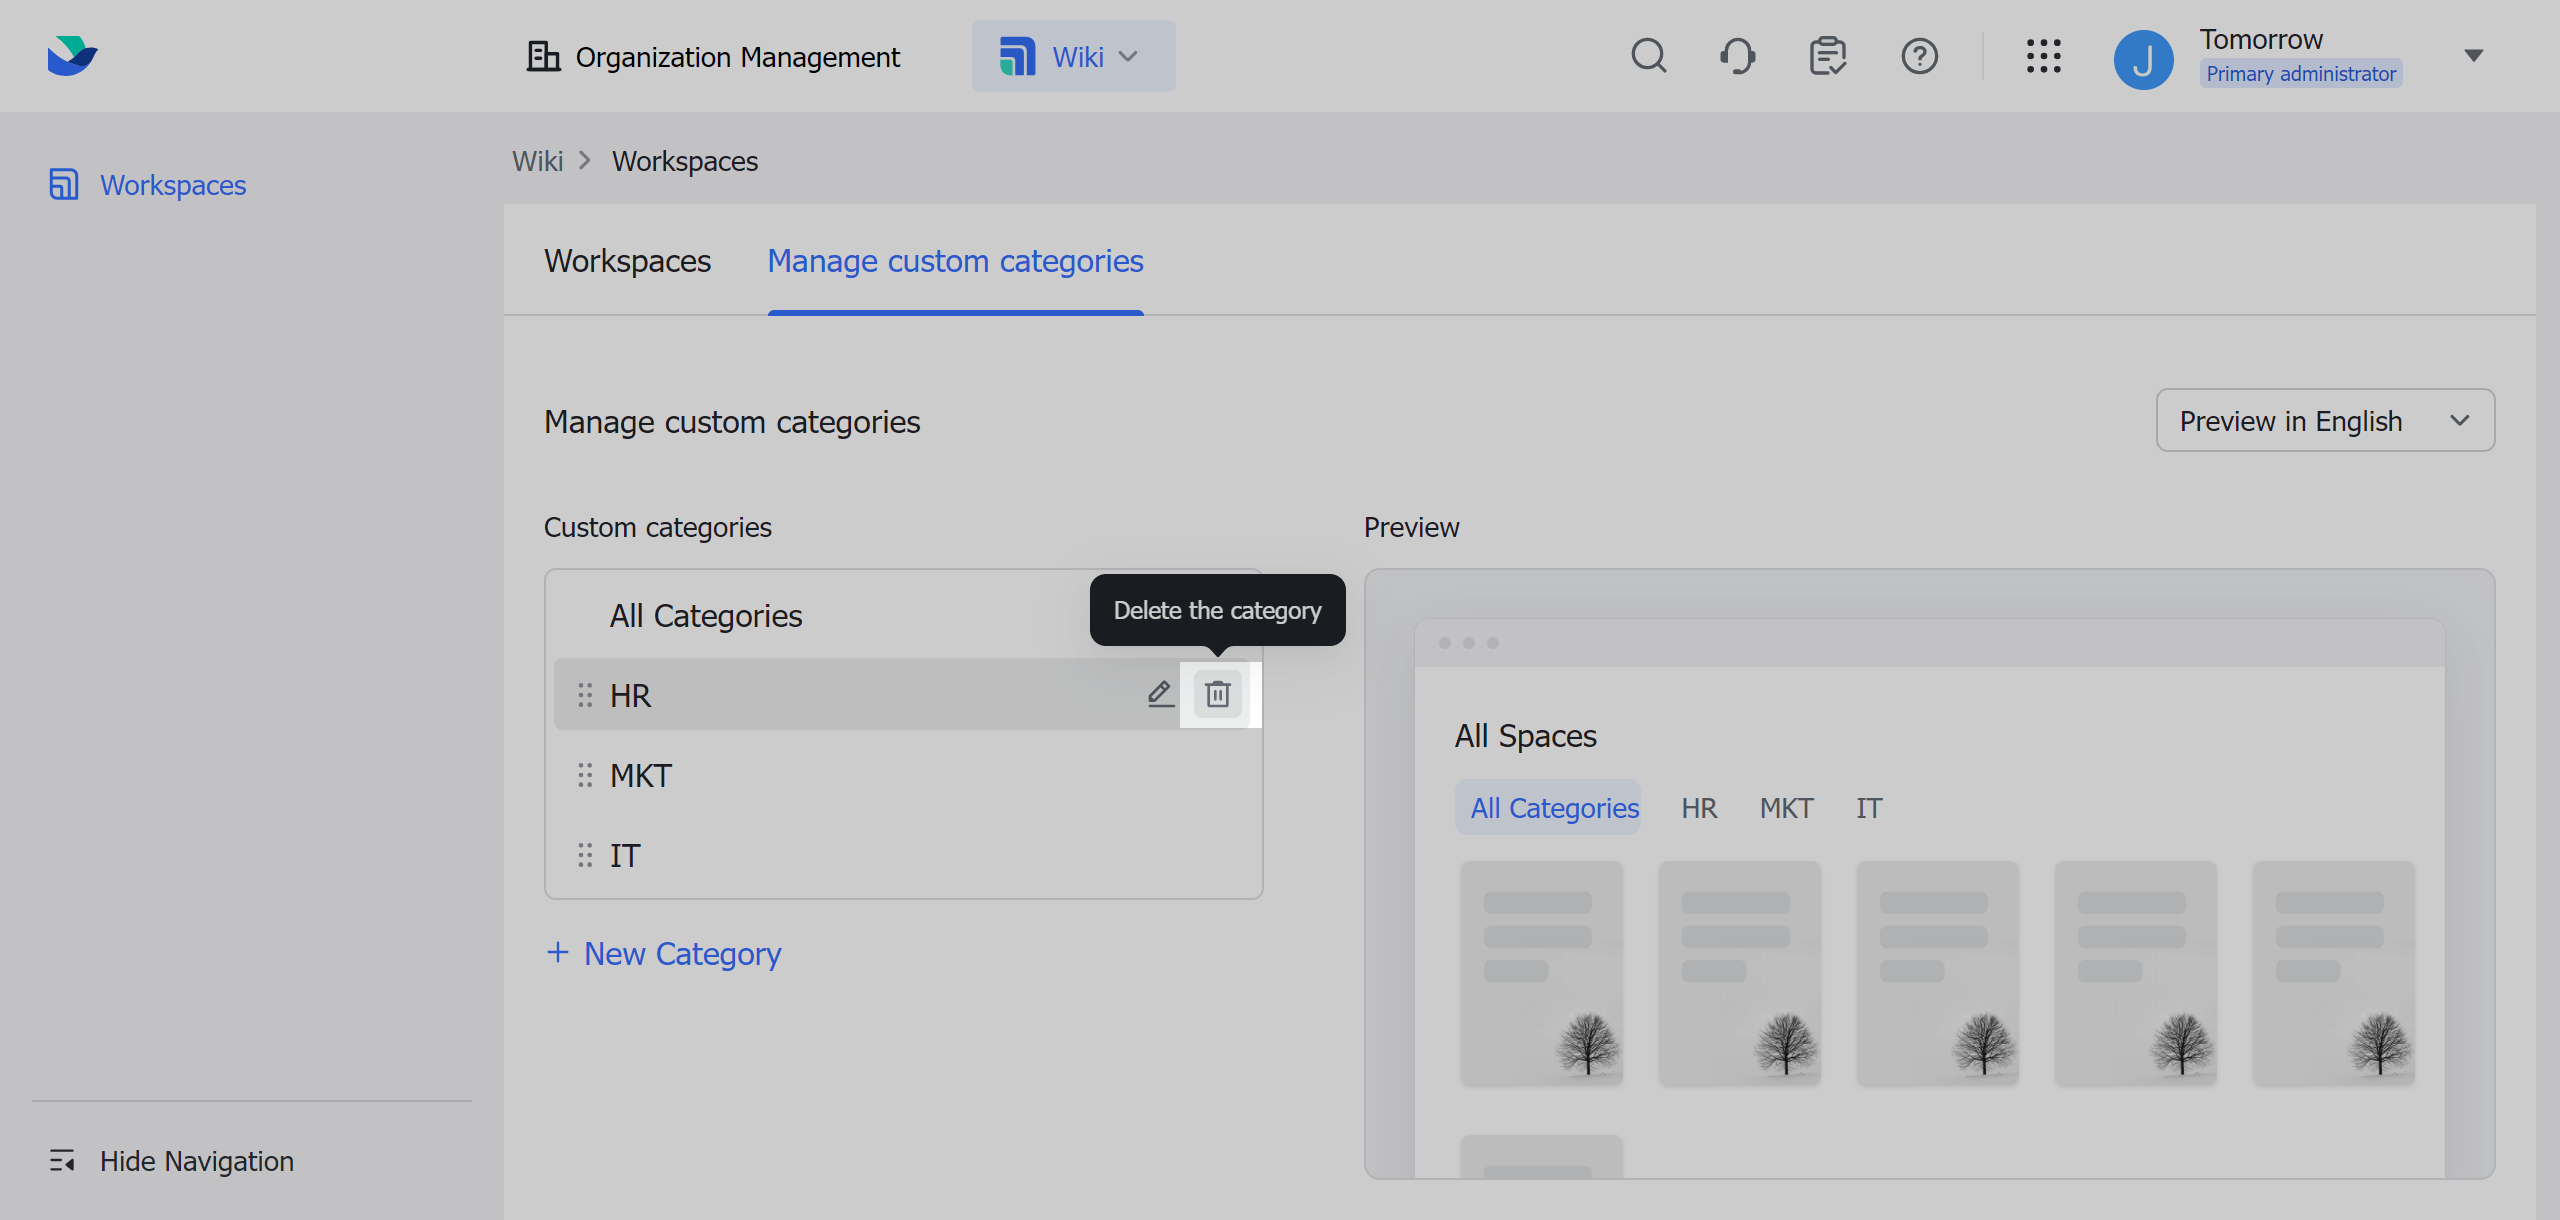Click the Workspaces sidebar icon
Image resolution: width=2560 pixels, height=1220 pixels.
pyautogui.click(x=64, y=184)
